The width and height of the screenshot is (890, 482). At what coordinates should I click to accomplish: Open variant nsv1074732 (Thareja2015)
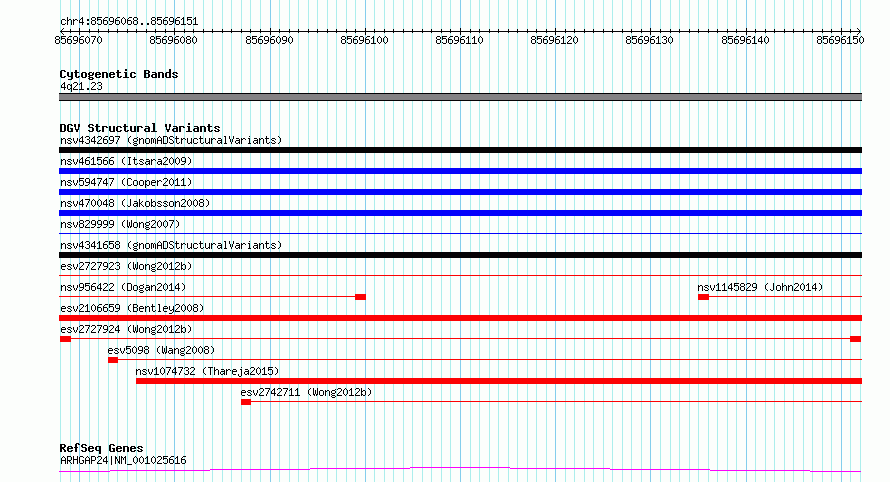tap(207, 371)
